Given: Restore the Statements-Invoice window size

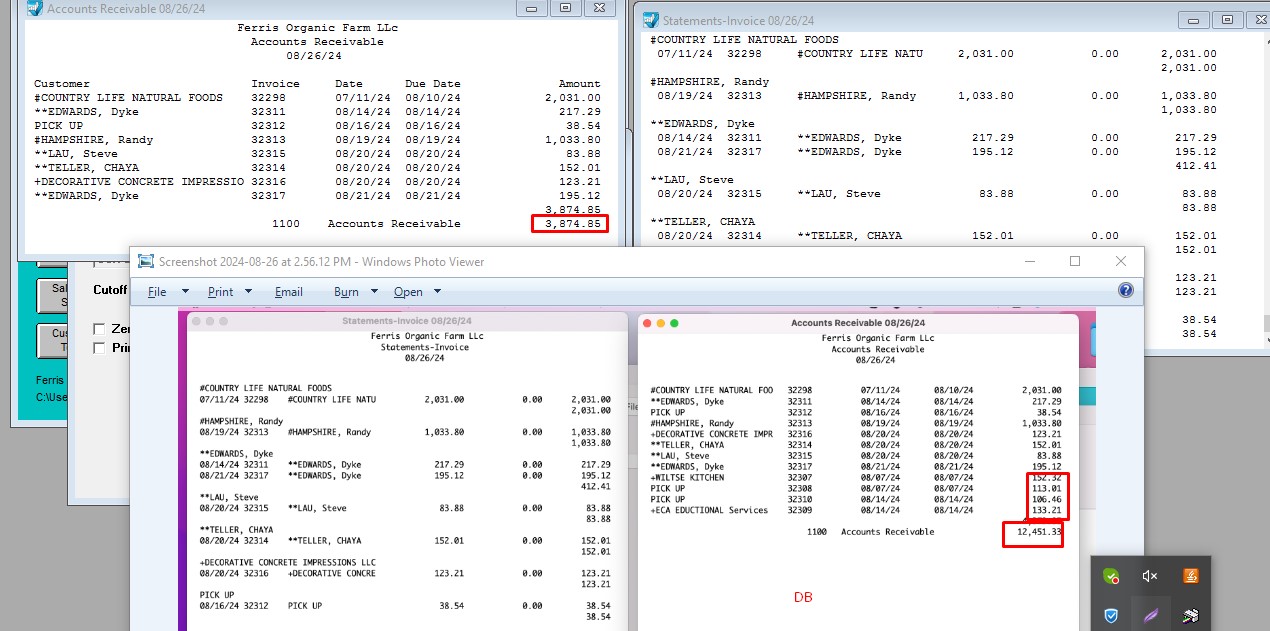Looking at the screenshot, I should (1227, 19).
